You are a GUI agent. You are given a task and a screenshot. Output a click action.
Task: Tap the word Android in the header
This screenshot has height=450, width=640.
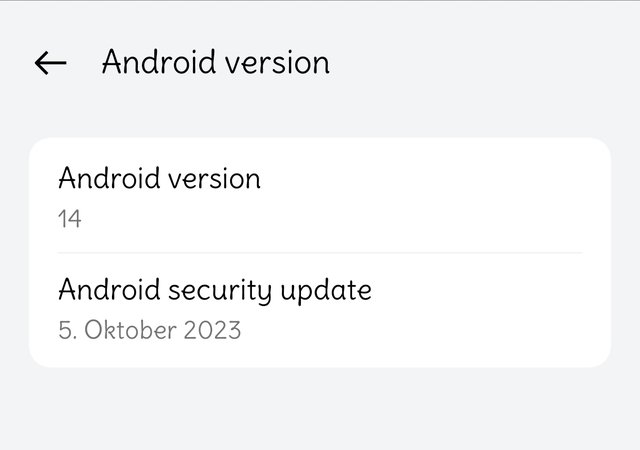point(159,62)
